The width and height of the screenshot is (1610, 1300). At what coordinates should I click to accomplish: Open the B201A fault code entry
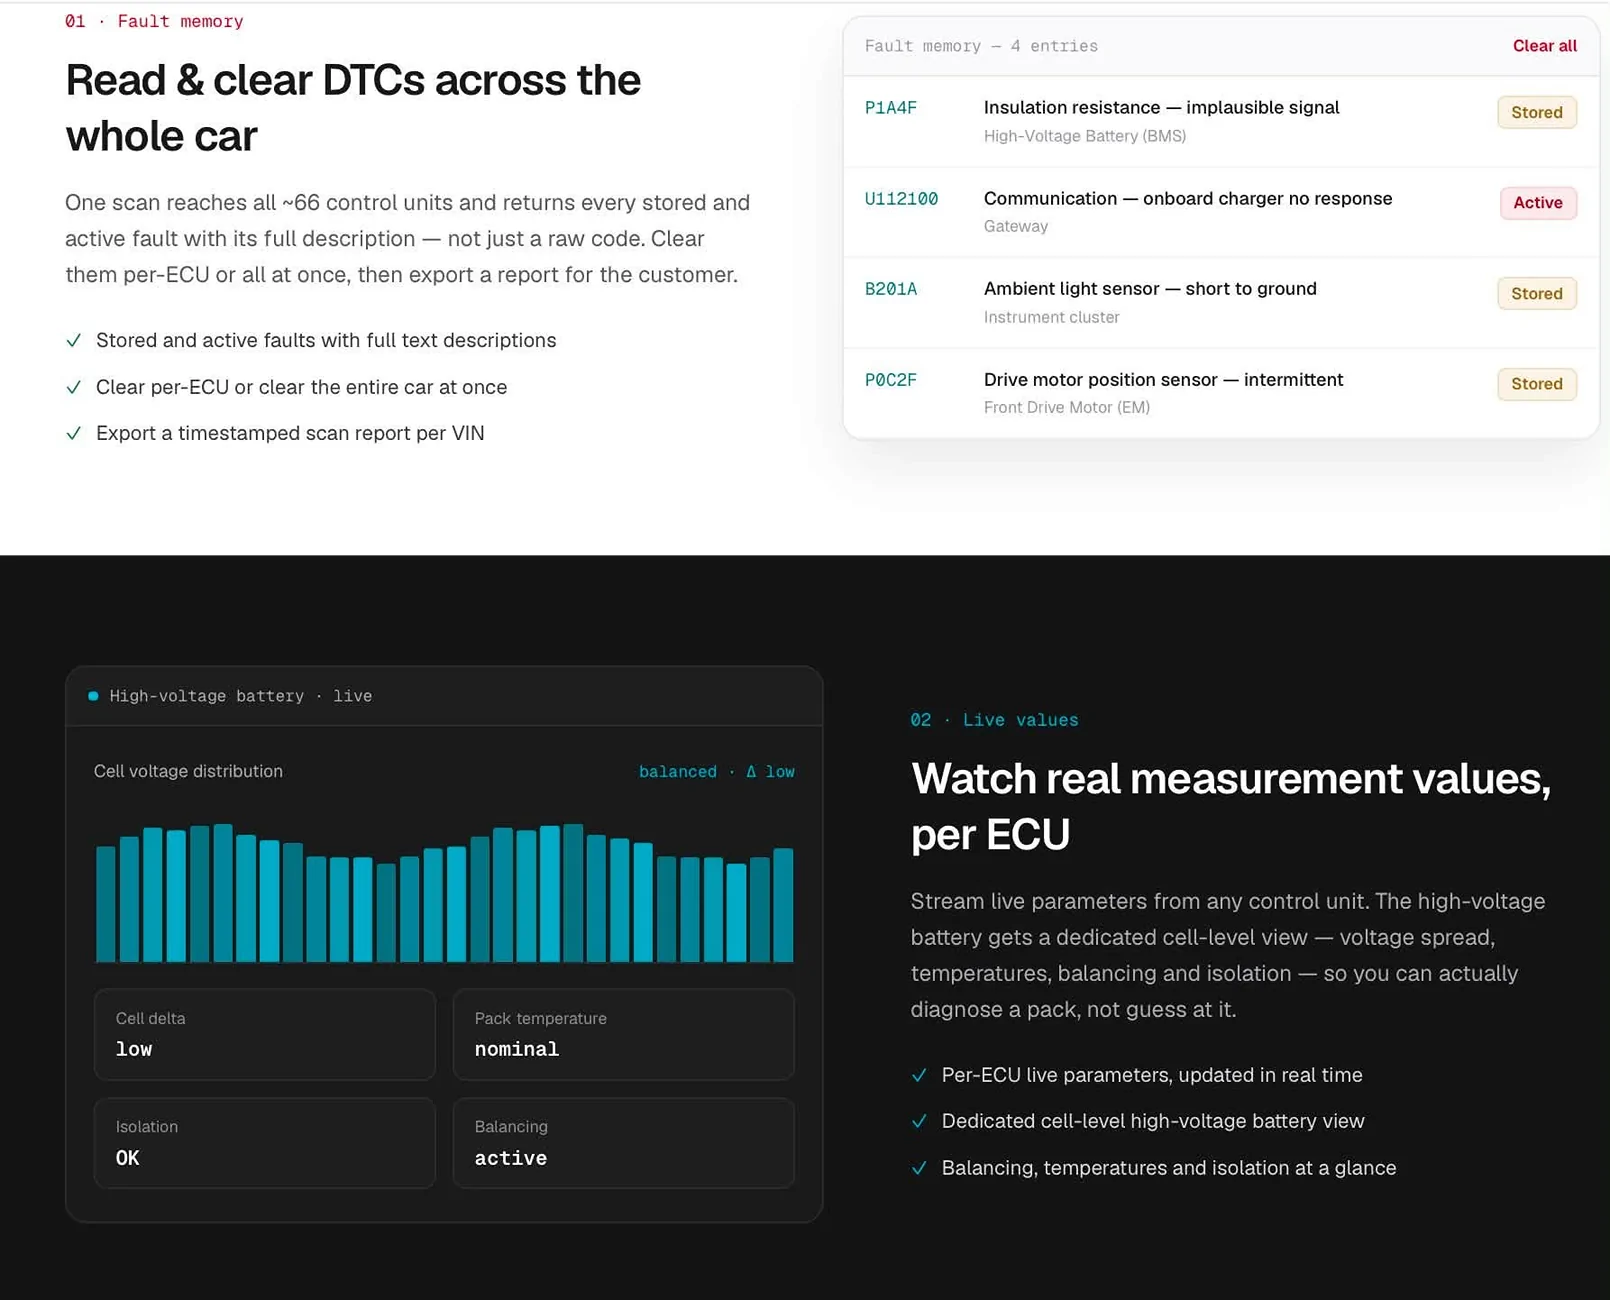[x=890, y=289]
